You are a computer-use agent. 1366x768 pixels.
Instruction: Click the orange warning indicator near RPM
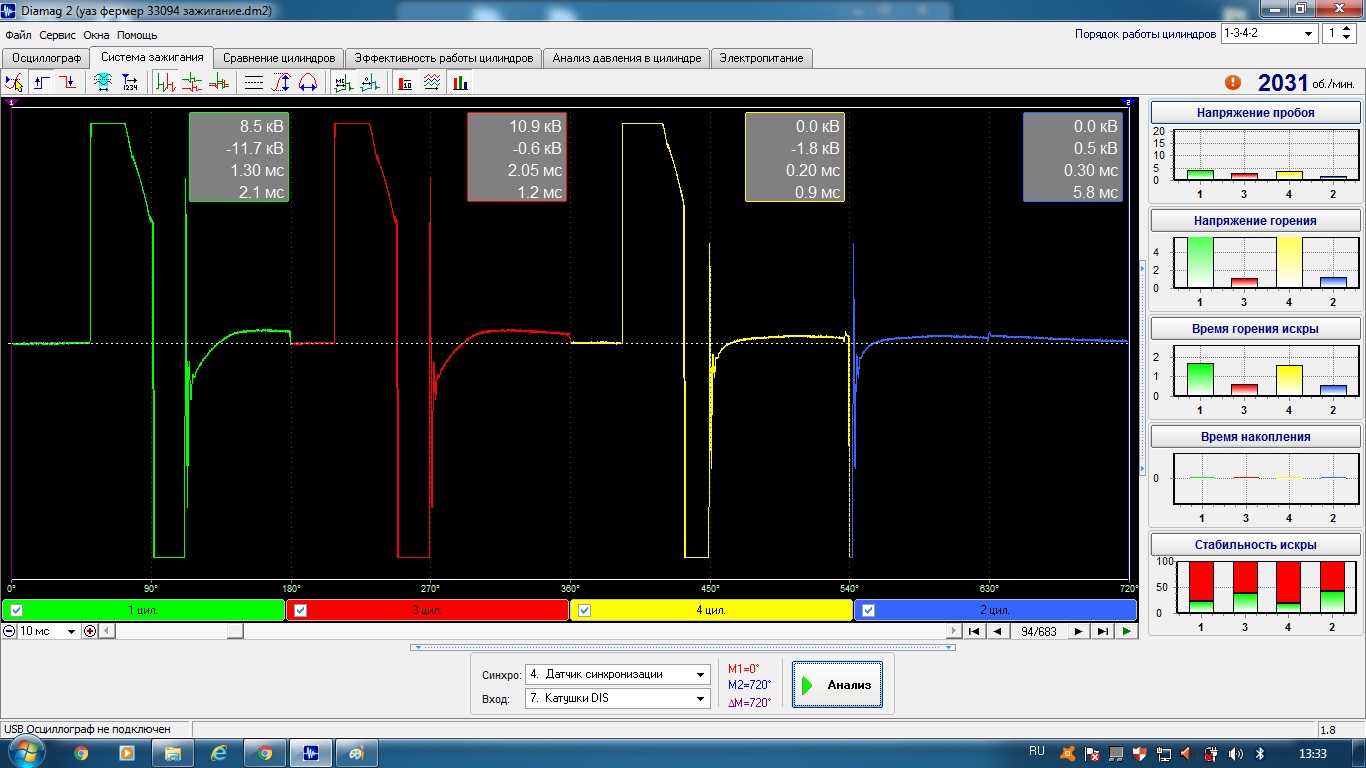pos(1233,83)
